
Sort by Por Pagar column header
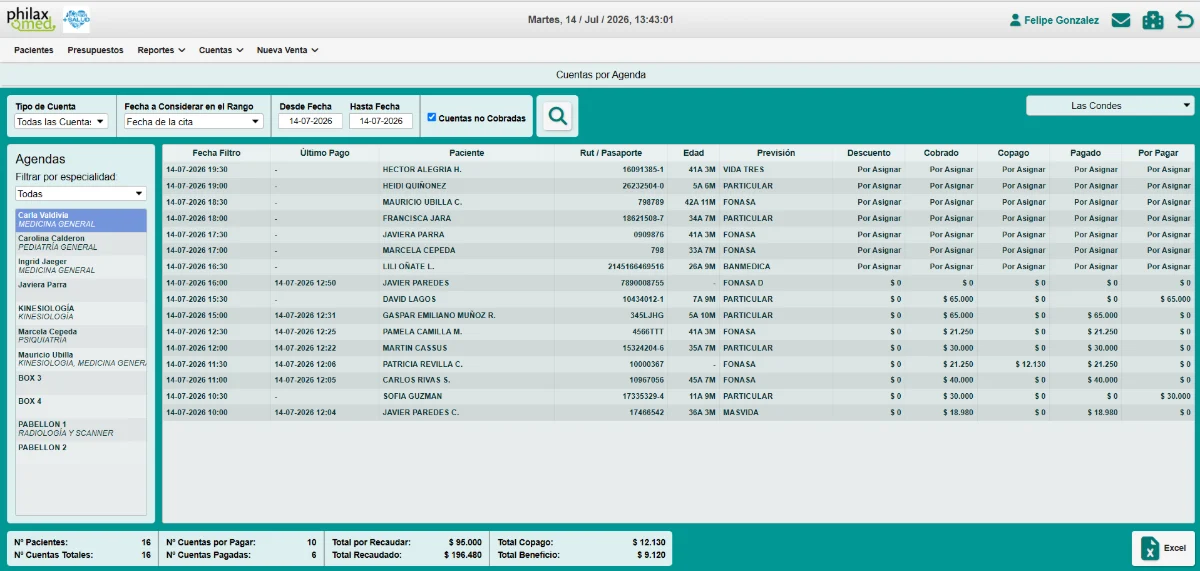pos(1158,153)
